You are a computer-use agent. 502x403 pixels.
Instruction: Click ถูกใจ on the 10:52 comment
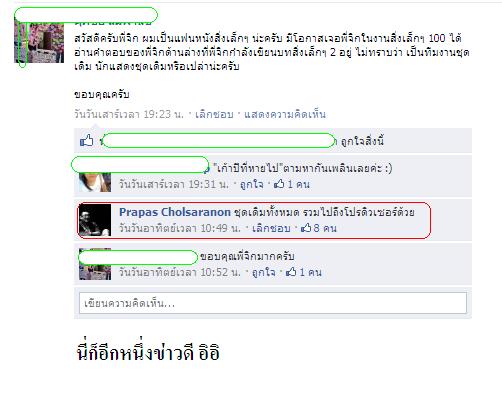tap(264, 272)
